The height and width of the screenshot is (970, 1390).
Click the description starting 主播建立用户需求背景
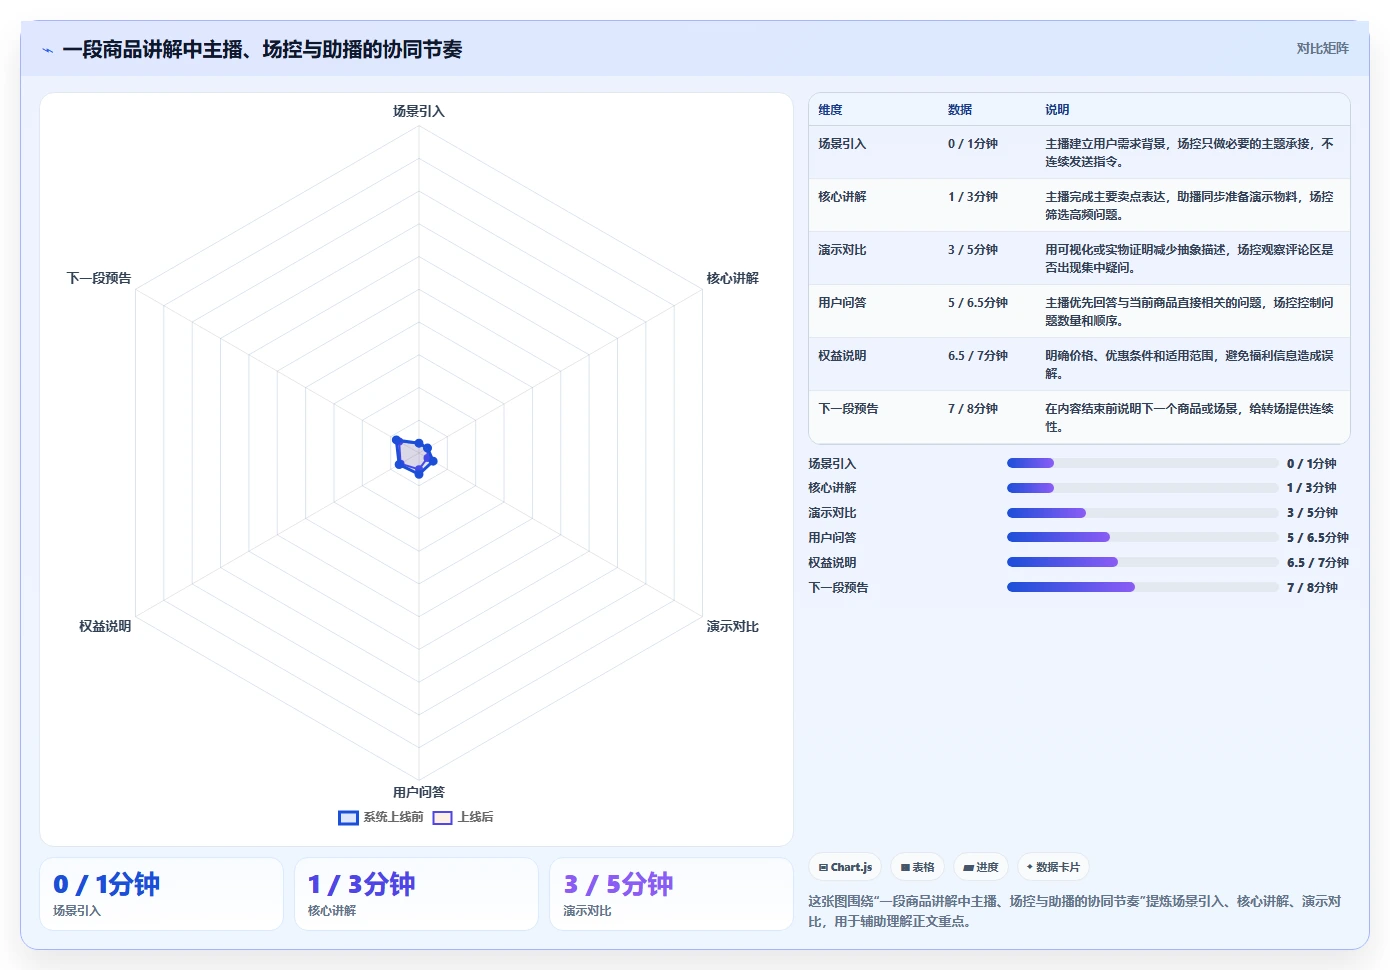[x=1189, y=153]
